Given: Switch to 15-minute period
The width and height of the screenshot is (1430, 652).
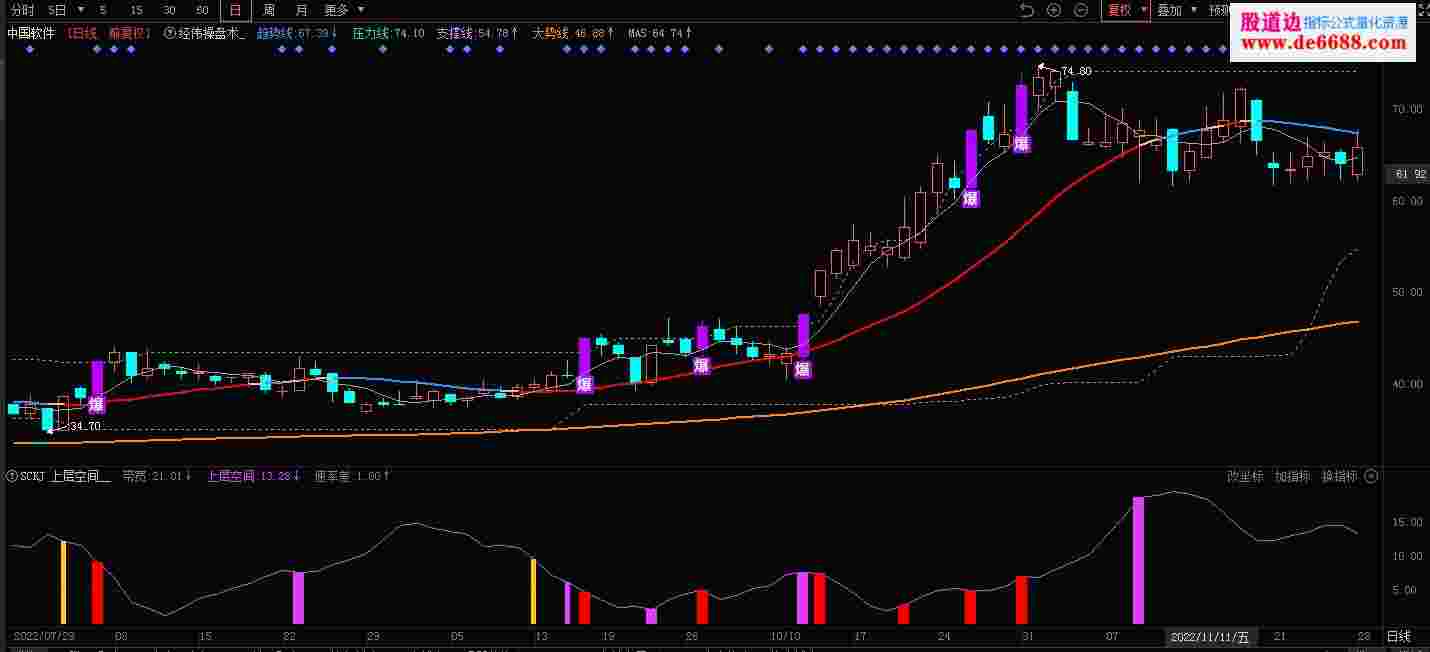Looking at the screenshot, I should tap(136, 10).
